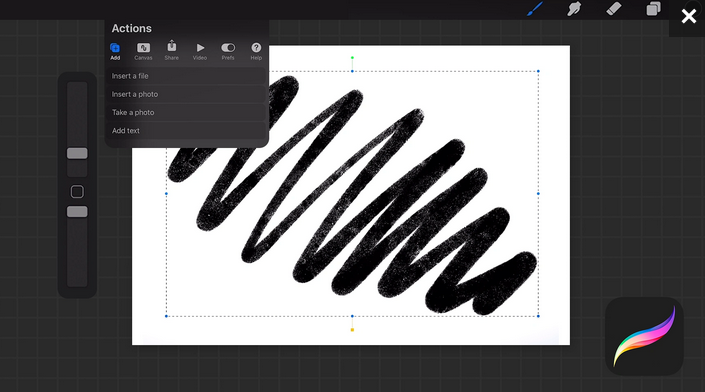705x392 pixels.
Task: Select the Brush tool icon
Action: [535, 9]
